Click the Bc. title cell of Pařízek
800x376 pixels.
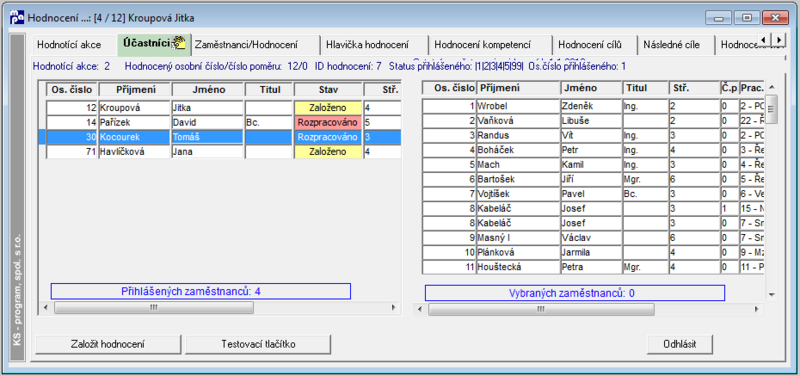pos(268,123)
